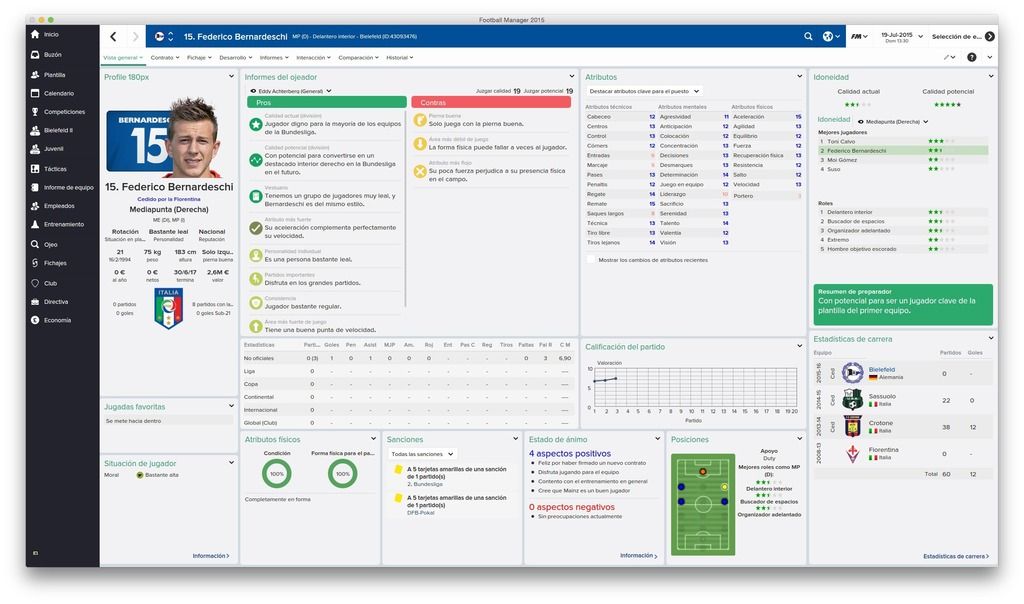Open the Comparación menu

358,57
